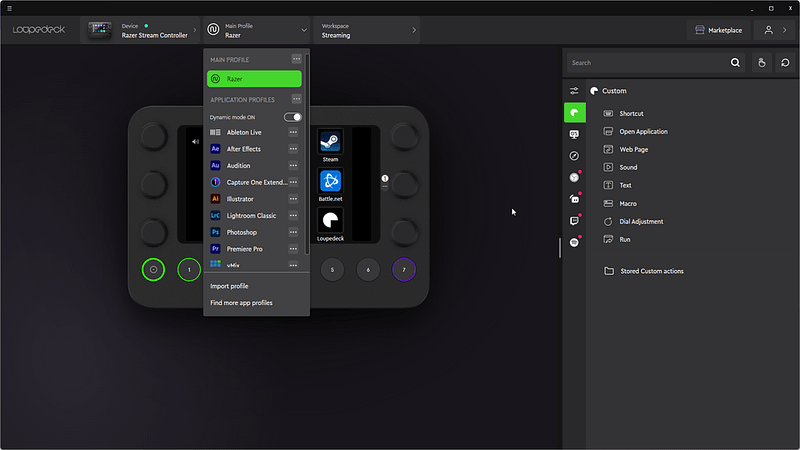Expand the Workspace Streaming selector

(x=367, y=30)
